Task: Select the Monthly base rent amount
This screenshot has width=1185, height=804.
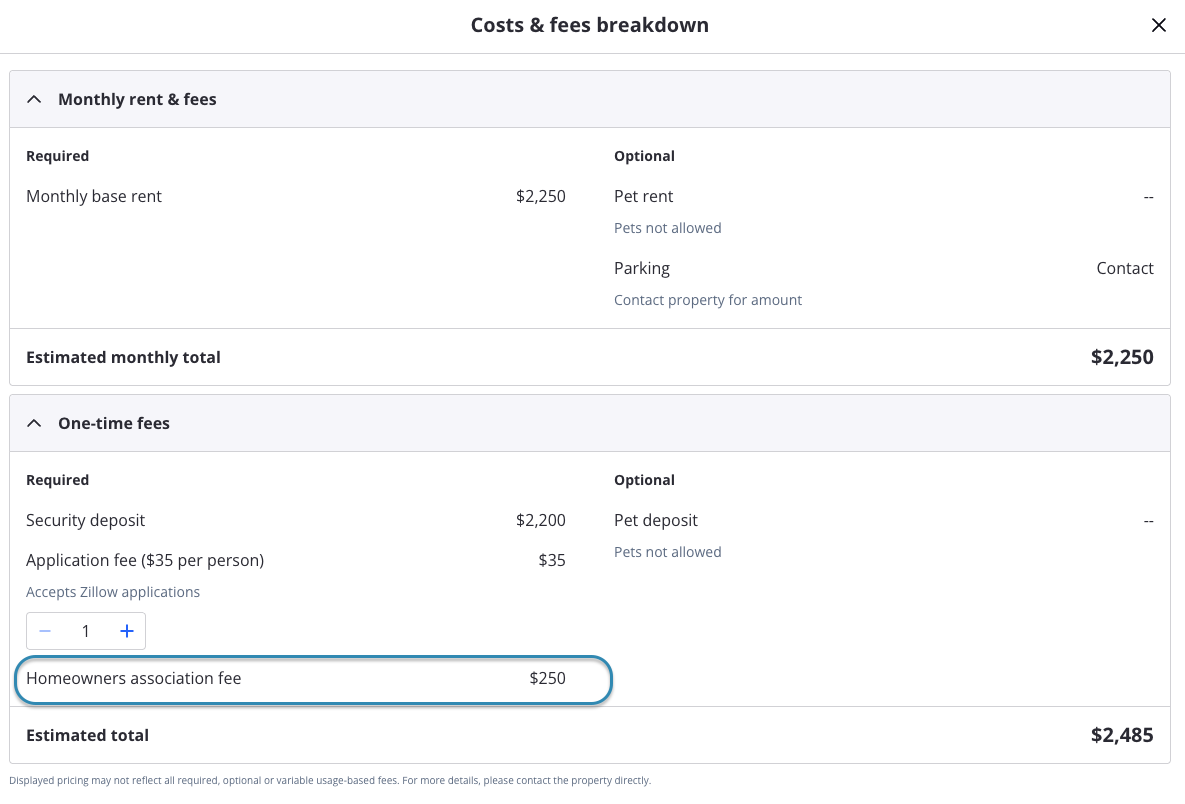Action: coord(541,196)
